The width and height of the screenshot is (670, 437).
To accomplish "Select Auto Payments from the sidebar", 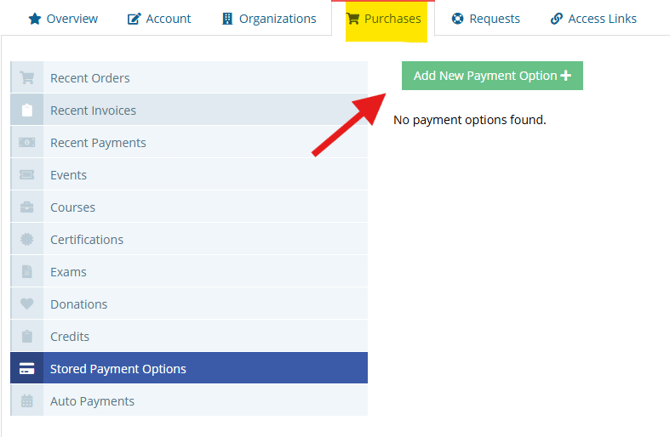I will click(x=92, y=401).
